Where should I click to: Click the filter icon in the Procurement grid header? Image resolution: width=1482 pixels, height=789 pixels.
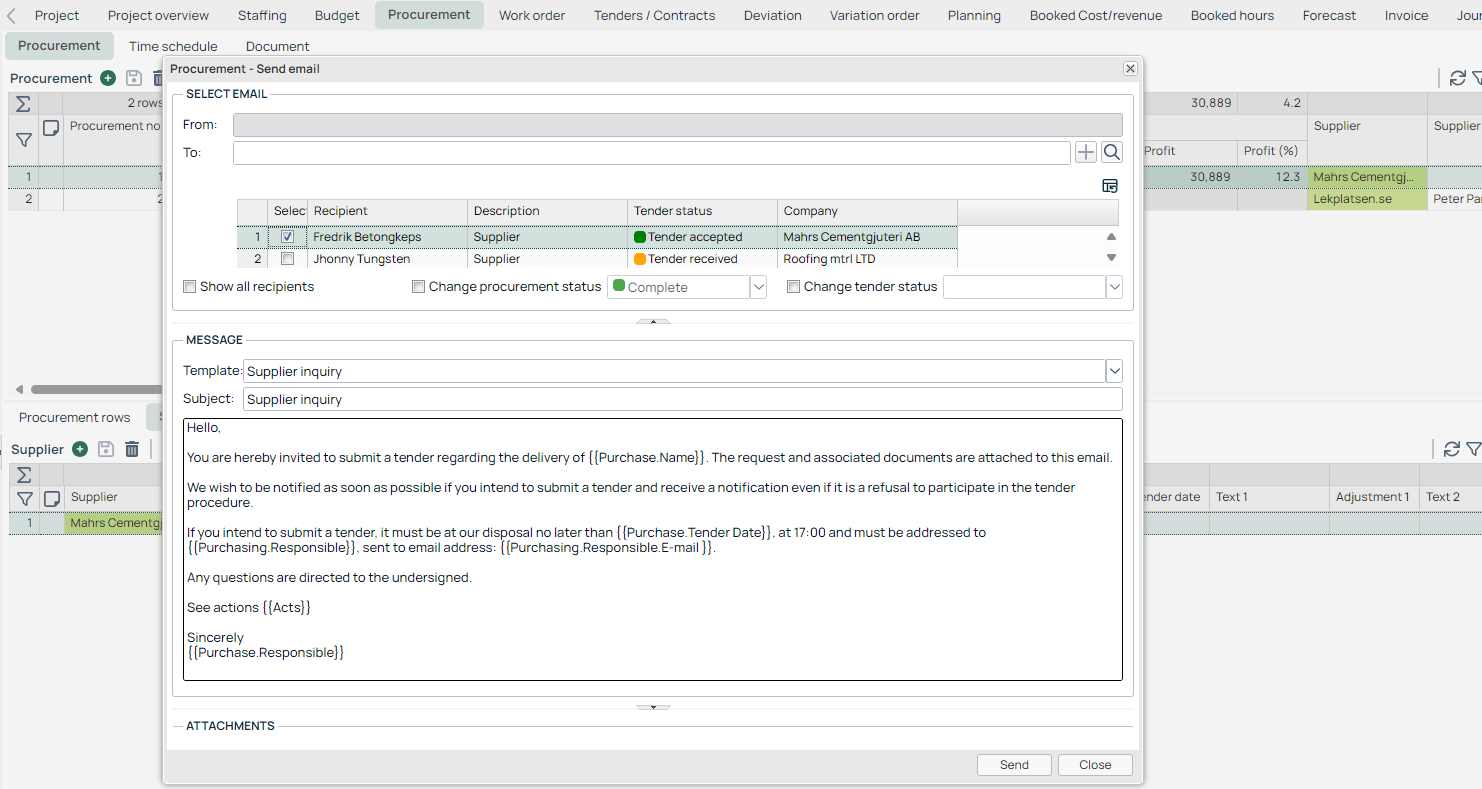(x=24, y=140)
